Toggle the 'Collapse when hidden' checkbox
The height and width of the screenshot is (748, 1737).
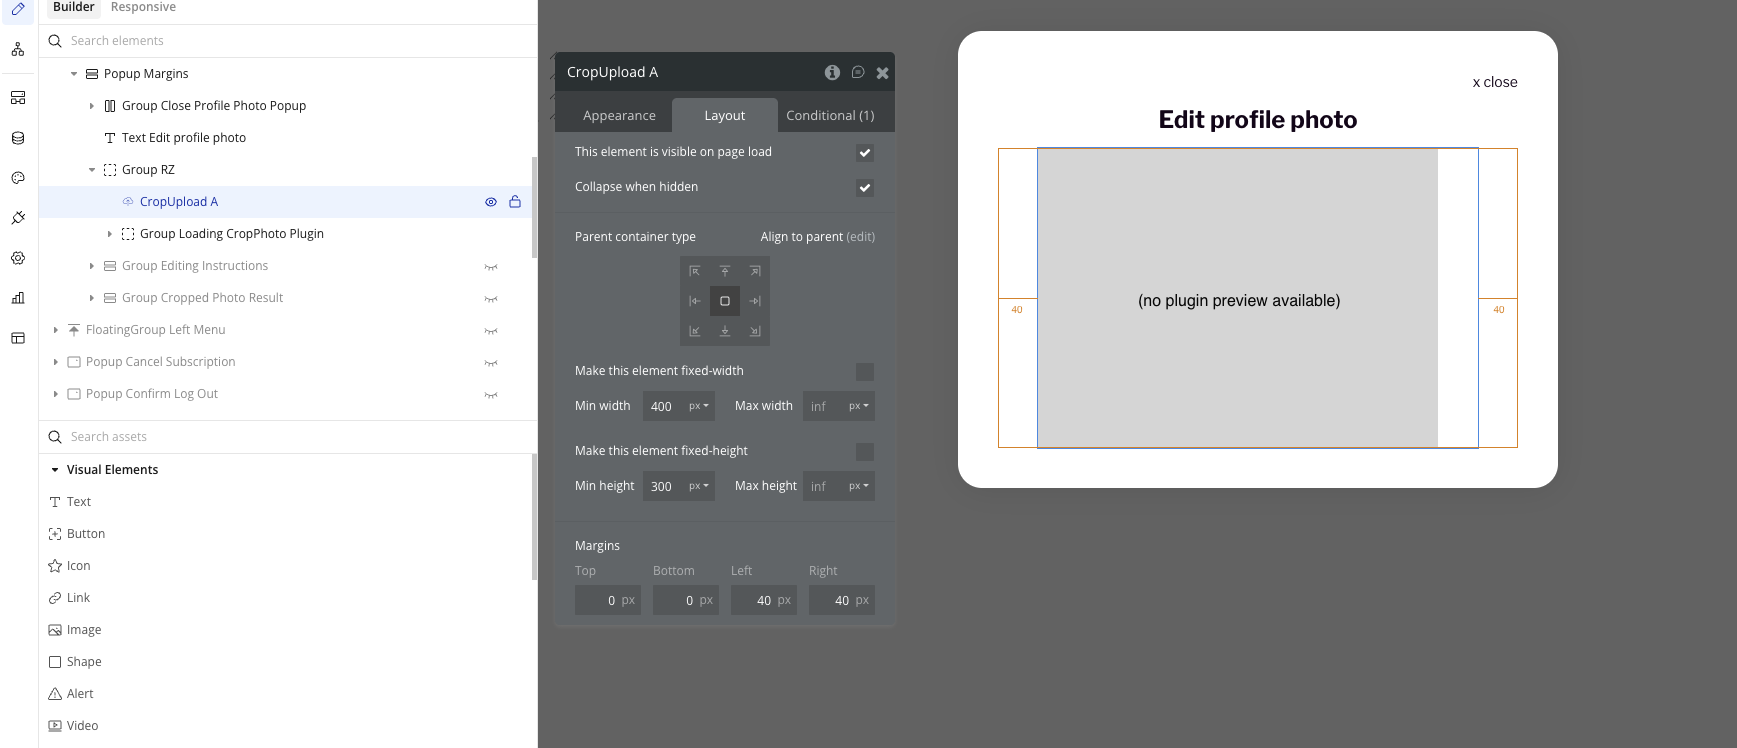pyautogui.click(x=865, y=188)
